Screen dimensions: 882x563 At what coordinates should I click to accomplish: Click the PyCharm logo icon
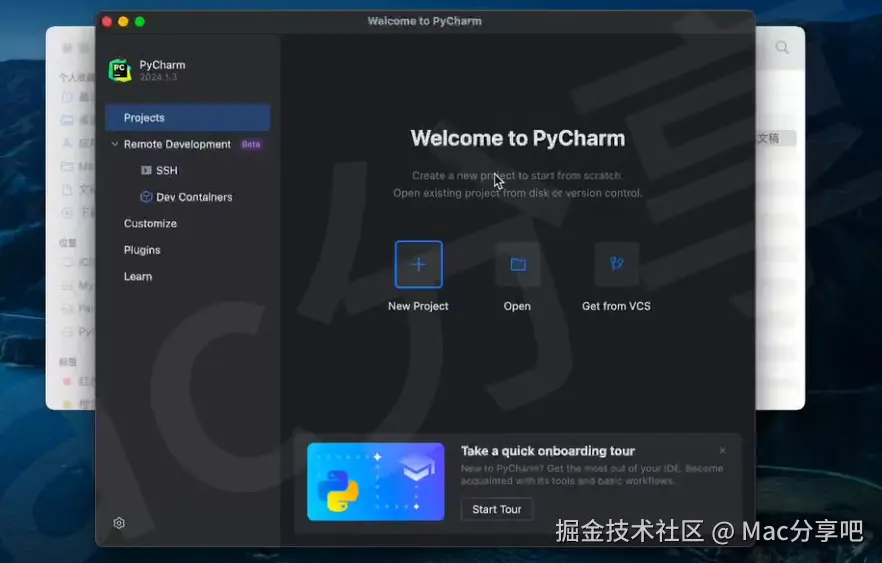tap(120, 70)
